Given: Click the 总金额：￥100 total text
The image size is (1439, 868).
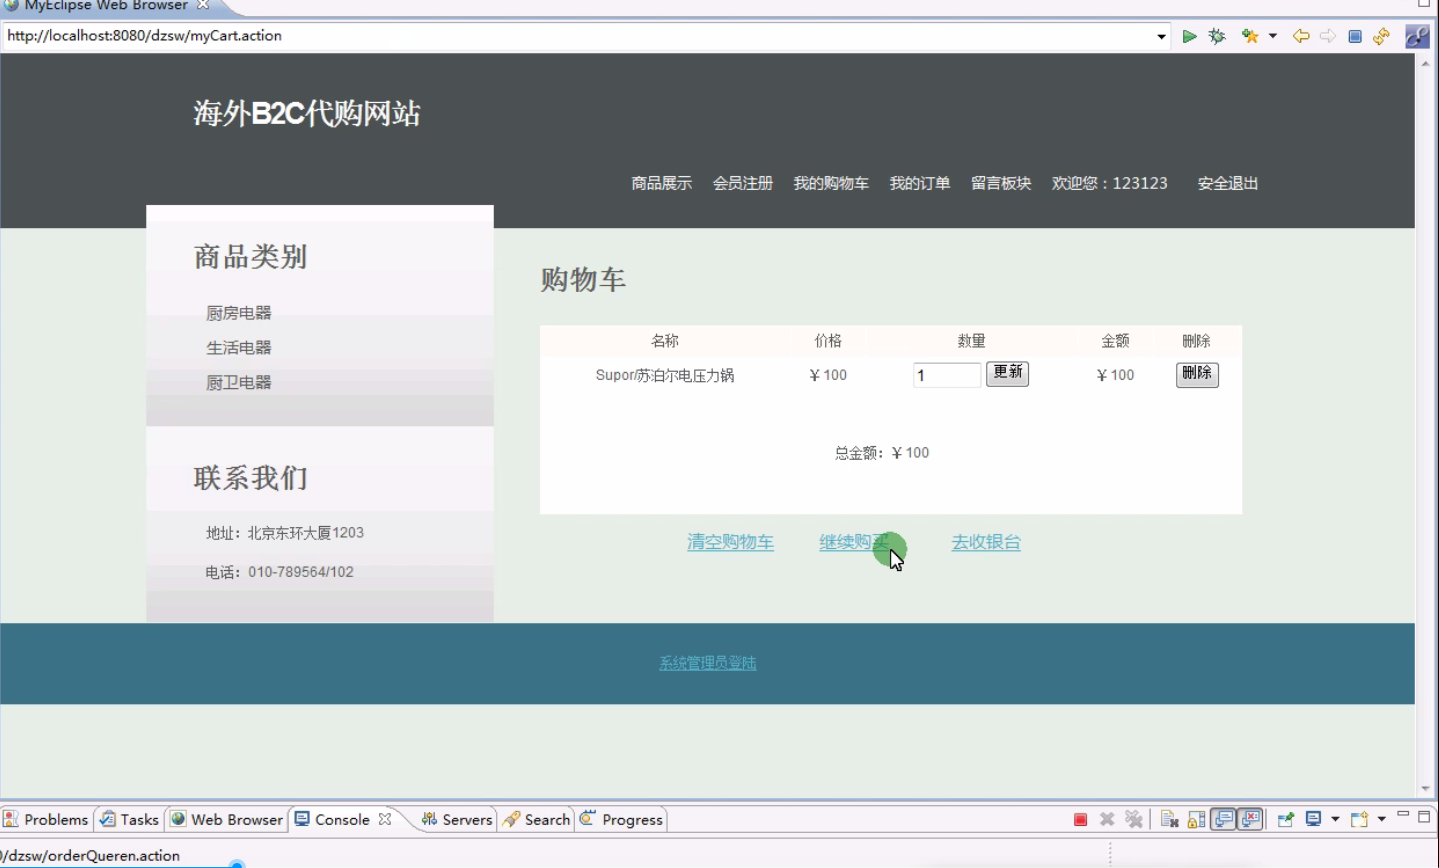Looking at the screenshot, I should 882,453.
